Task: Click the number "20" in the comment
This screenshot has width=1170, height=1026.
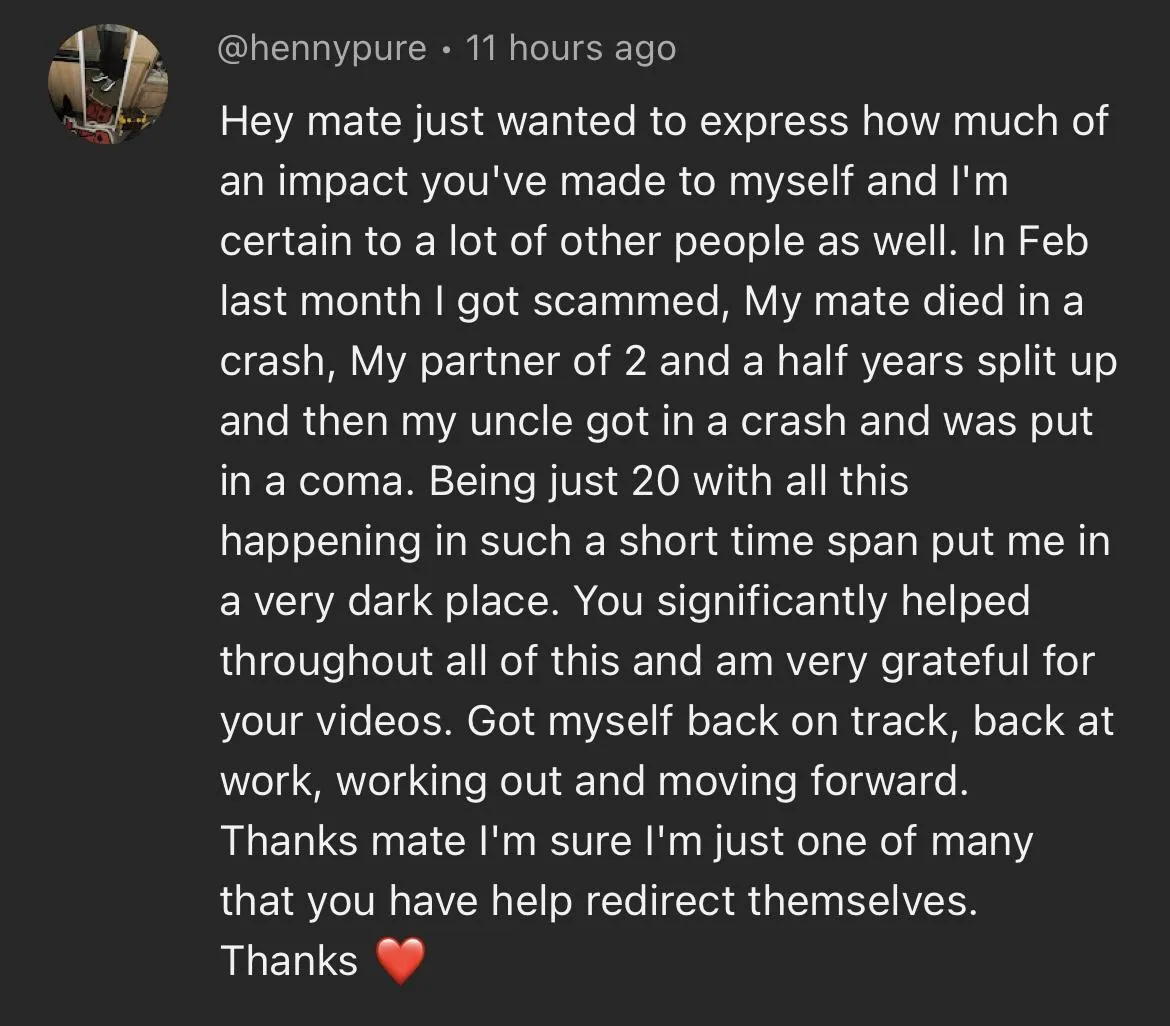Action: [x=656, y=481]
